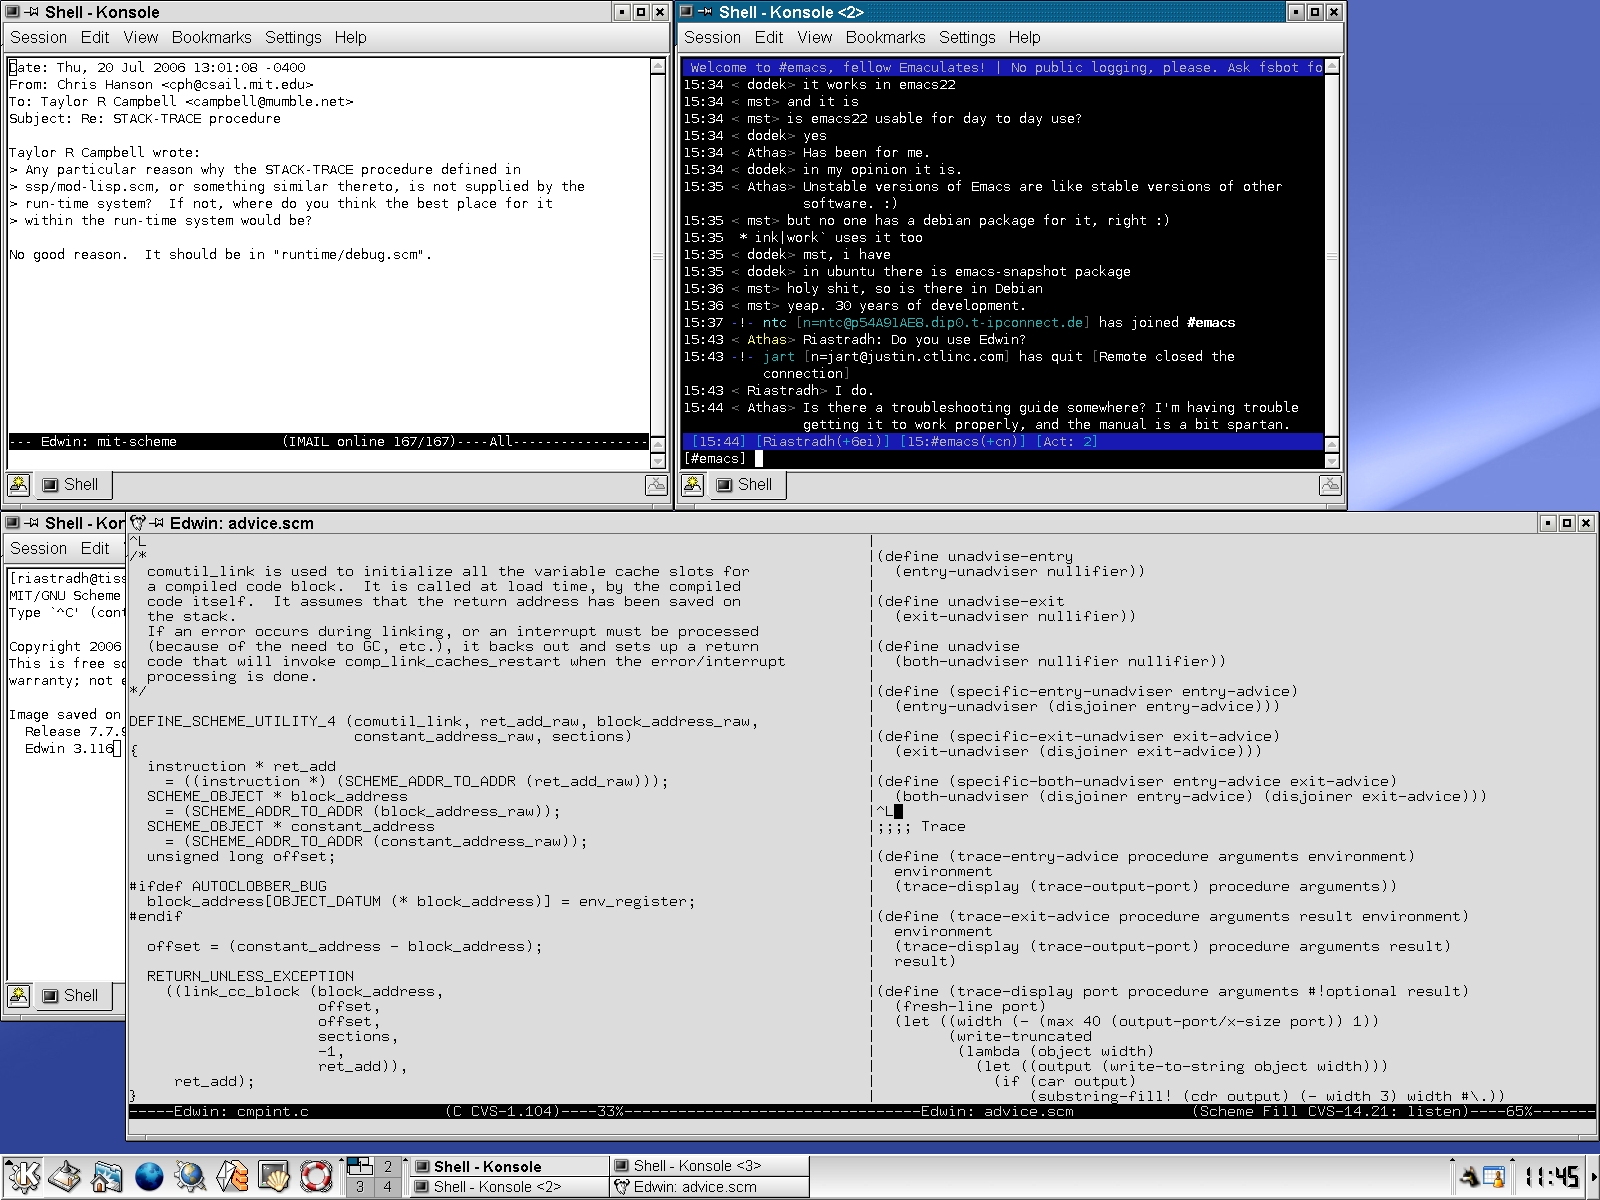
Task: Click the Show Desktop panel icon
Action: pyautogui.click(x=65, y=1176)
